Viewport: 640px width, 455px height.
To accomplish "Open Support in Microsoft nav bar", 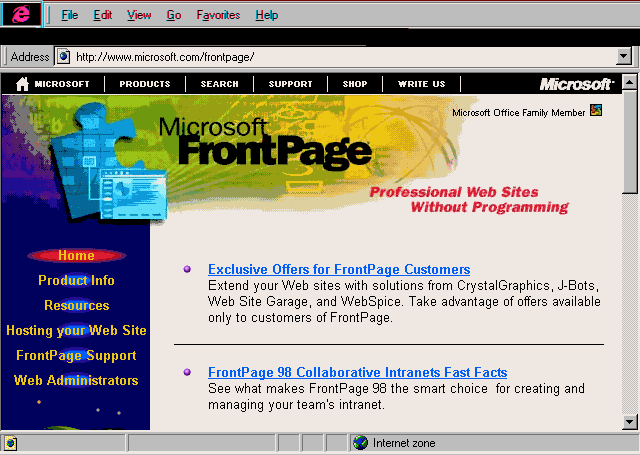I will click(x=290, y=84).
